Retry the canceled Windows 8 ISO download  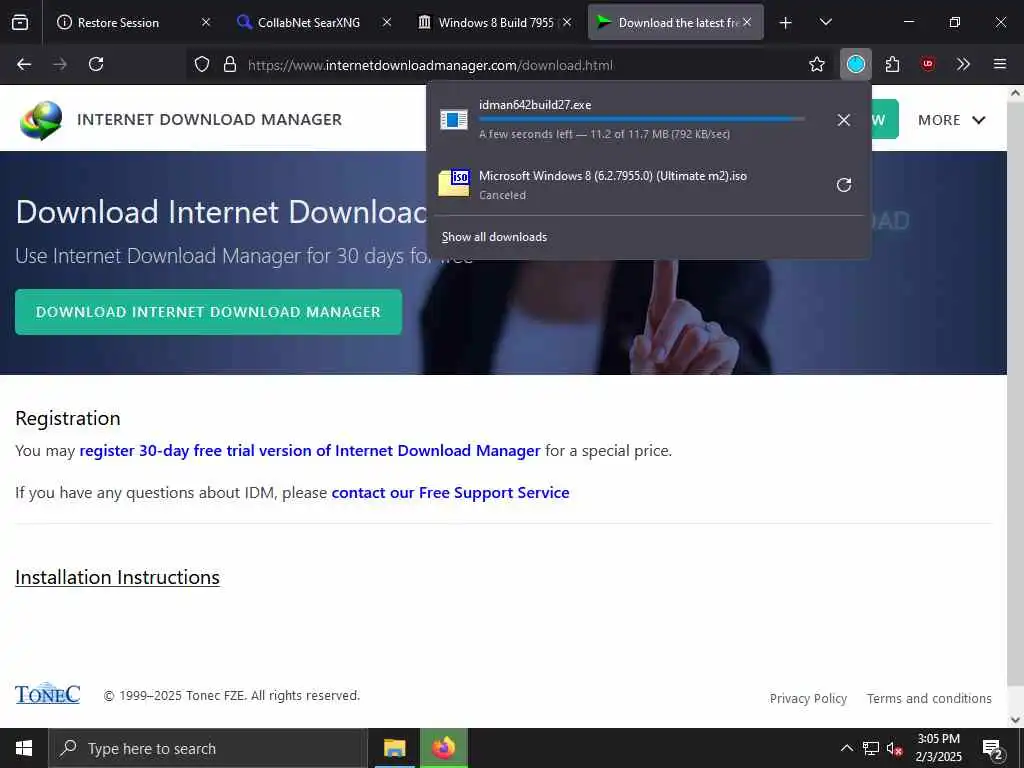point(844,185)
